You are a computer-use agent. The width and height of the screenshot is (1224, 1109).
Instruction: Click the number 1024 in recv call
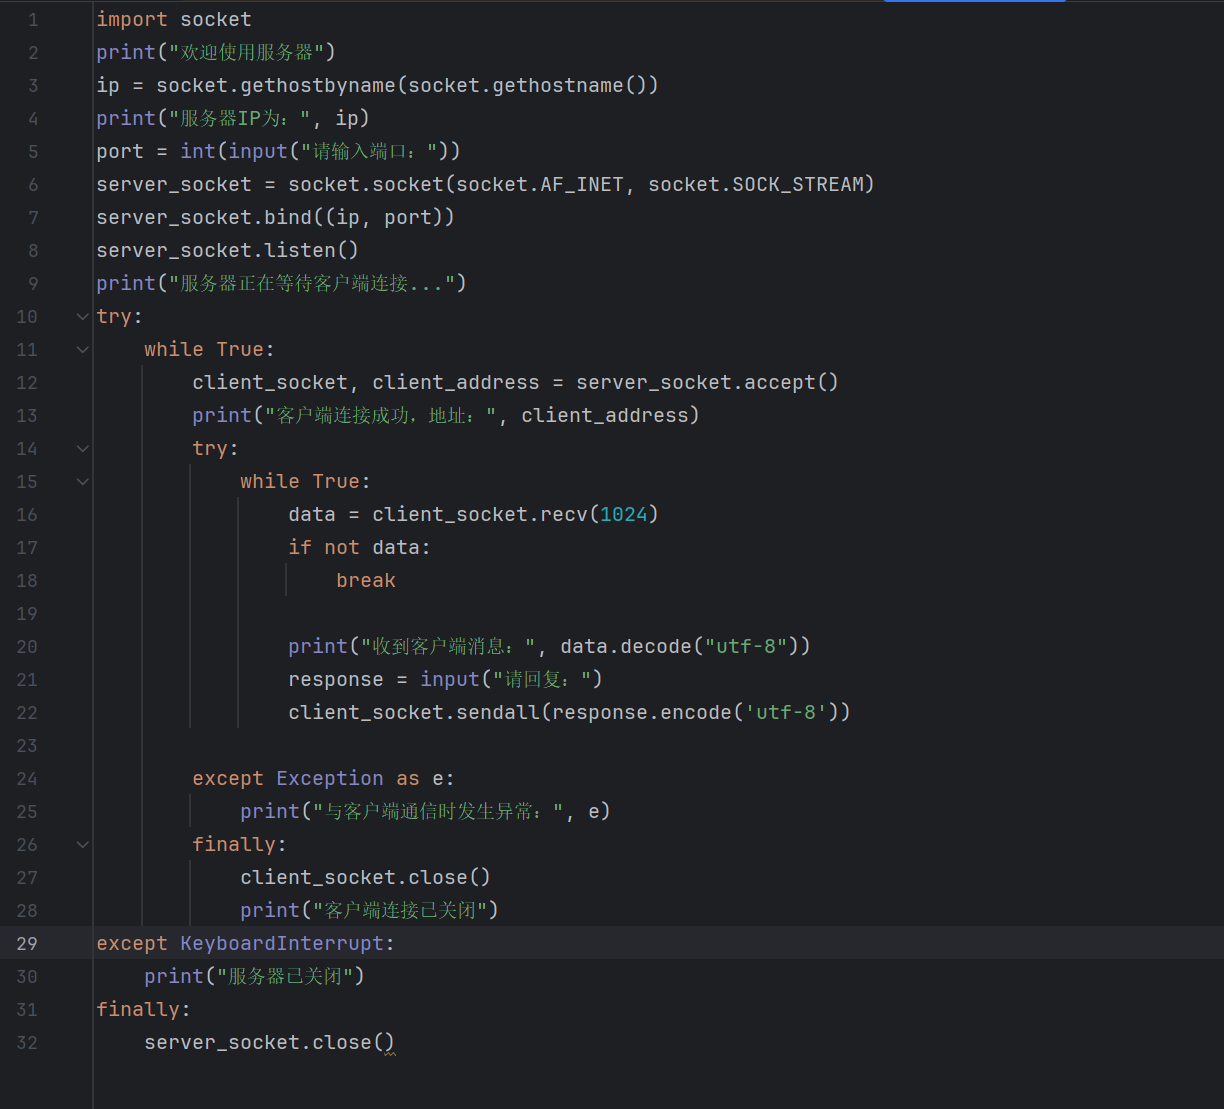pos(624,514)
